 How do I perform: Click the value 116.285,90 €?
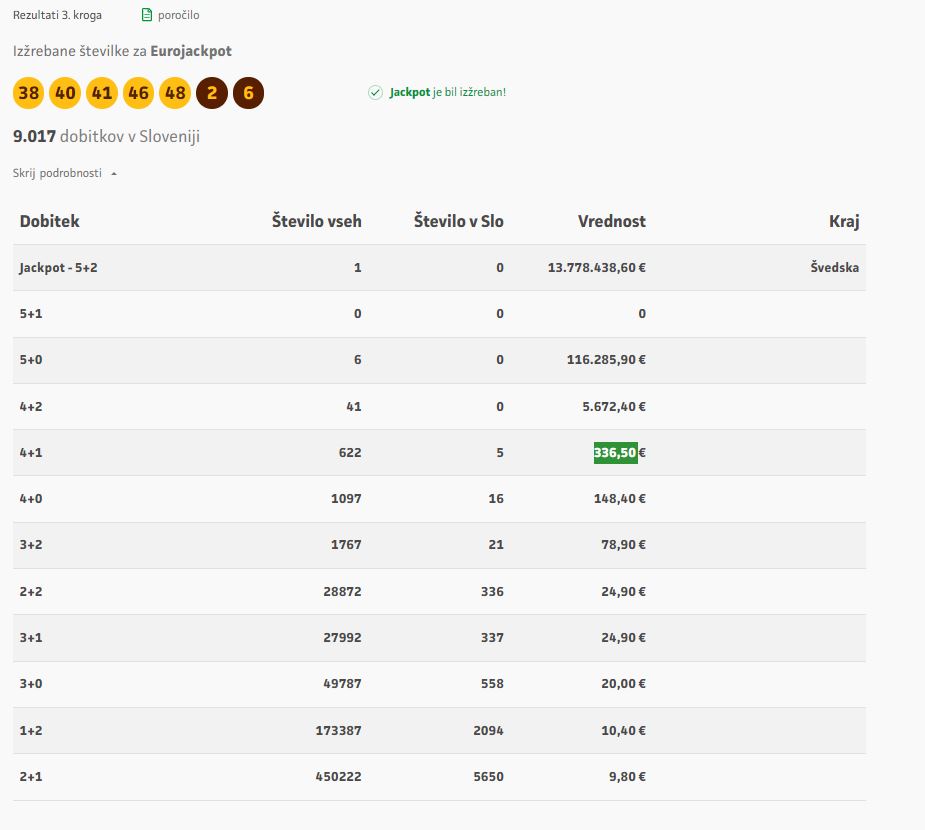click(606, 360)
